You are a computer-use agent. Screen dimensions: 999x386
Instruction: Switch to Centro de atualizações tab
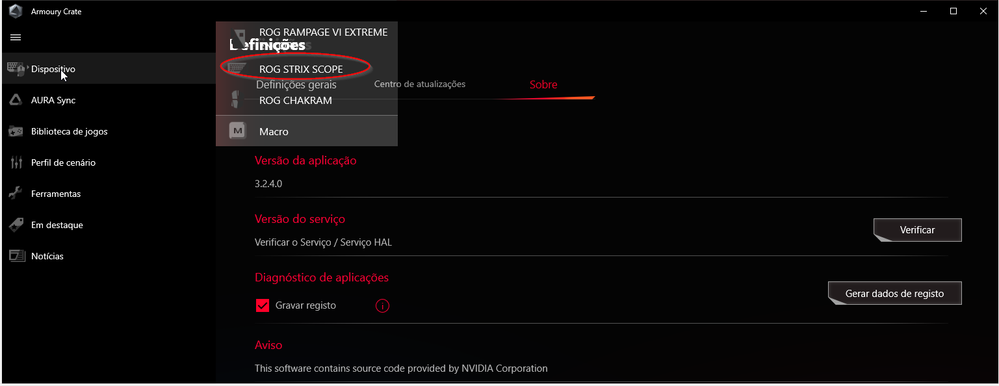[419, 84]
